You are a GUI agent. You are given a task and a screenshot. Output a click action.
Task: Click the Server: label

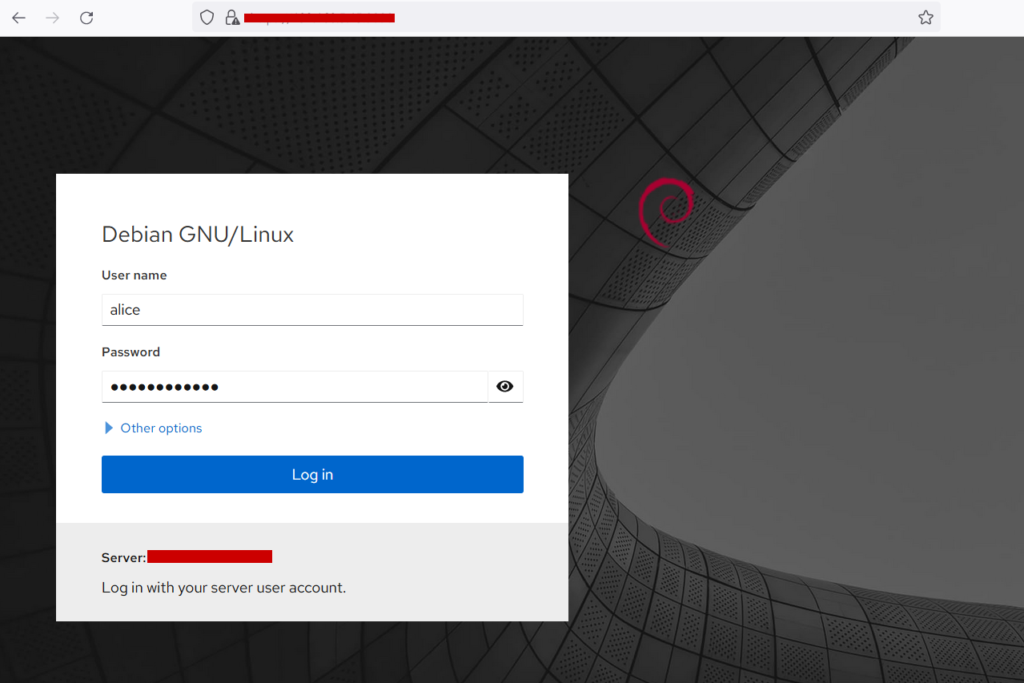(123, 558)
